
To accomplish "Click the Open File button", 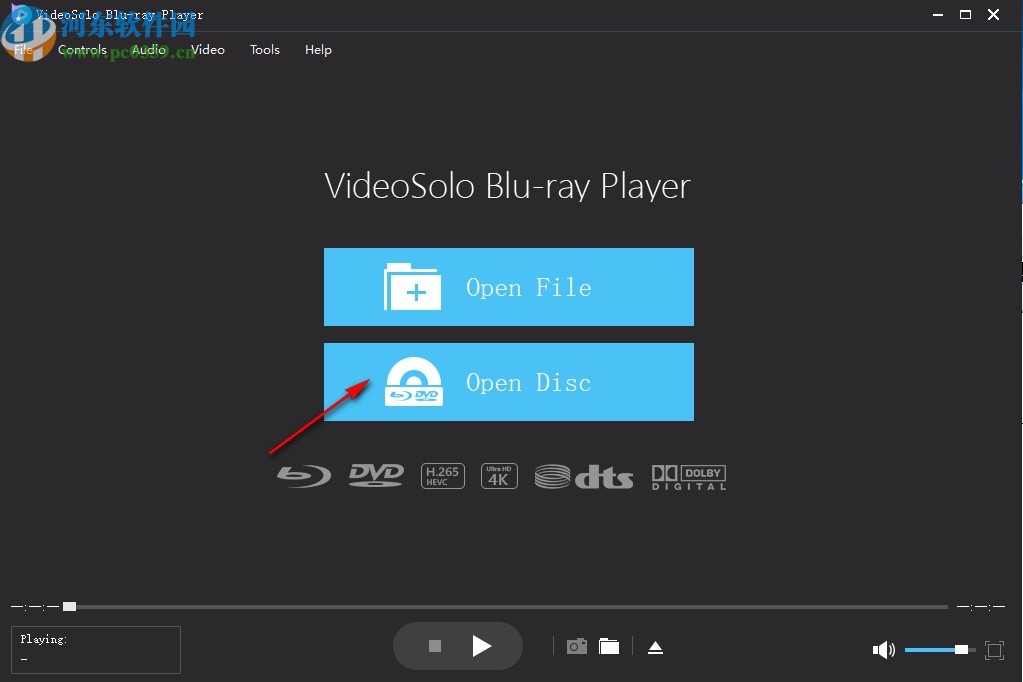I will [x=508, y=287].
